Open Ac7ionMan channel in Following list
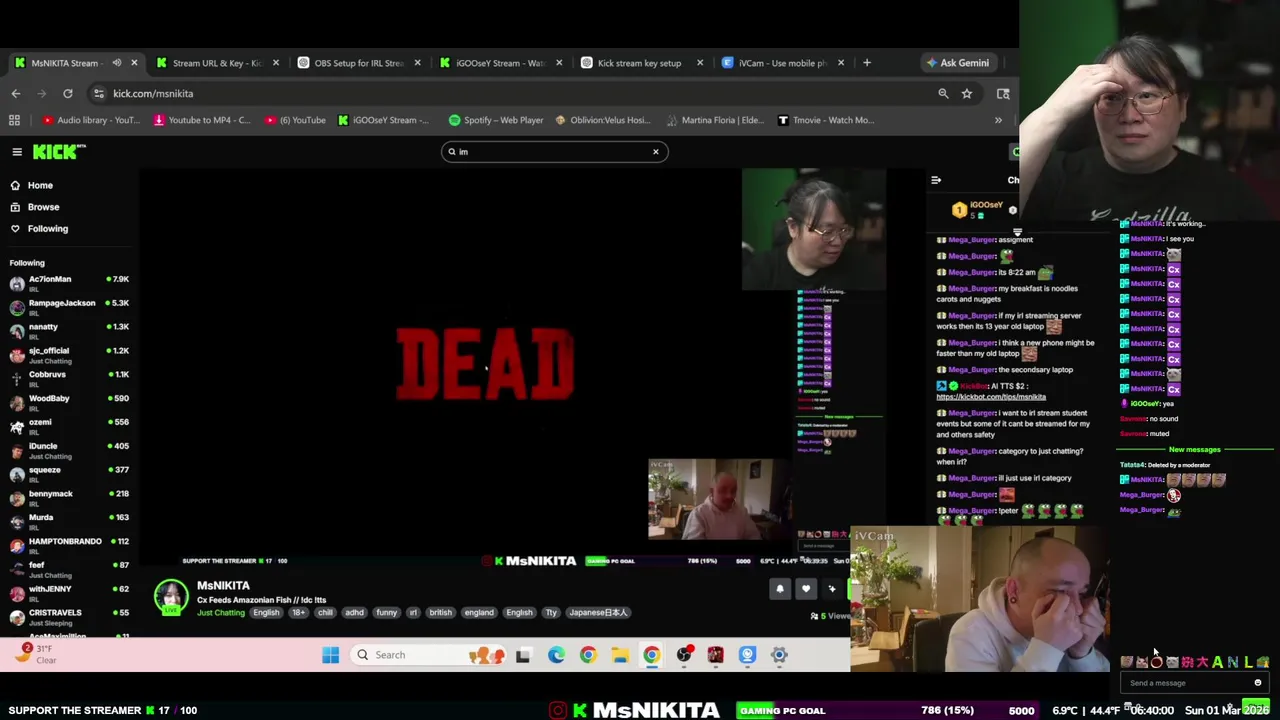1280x720 pixels. pos(68,284)
